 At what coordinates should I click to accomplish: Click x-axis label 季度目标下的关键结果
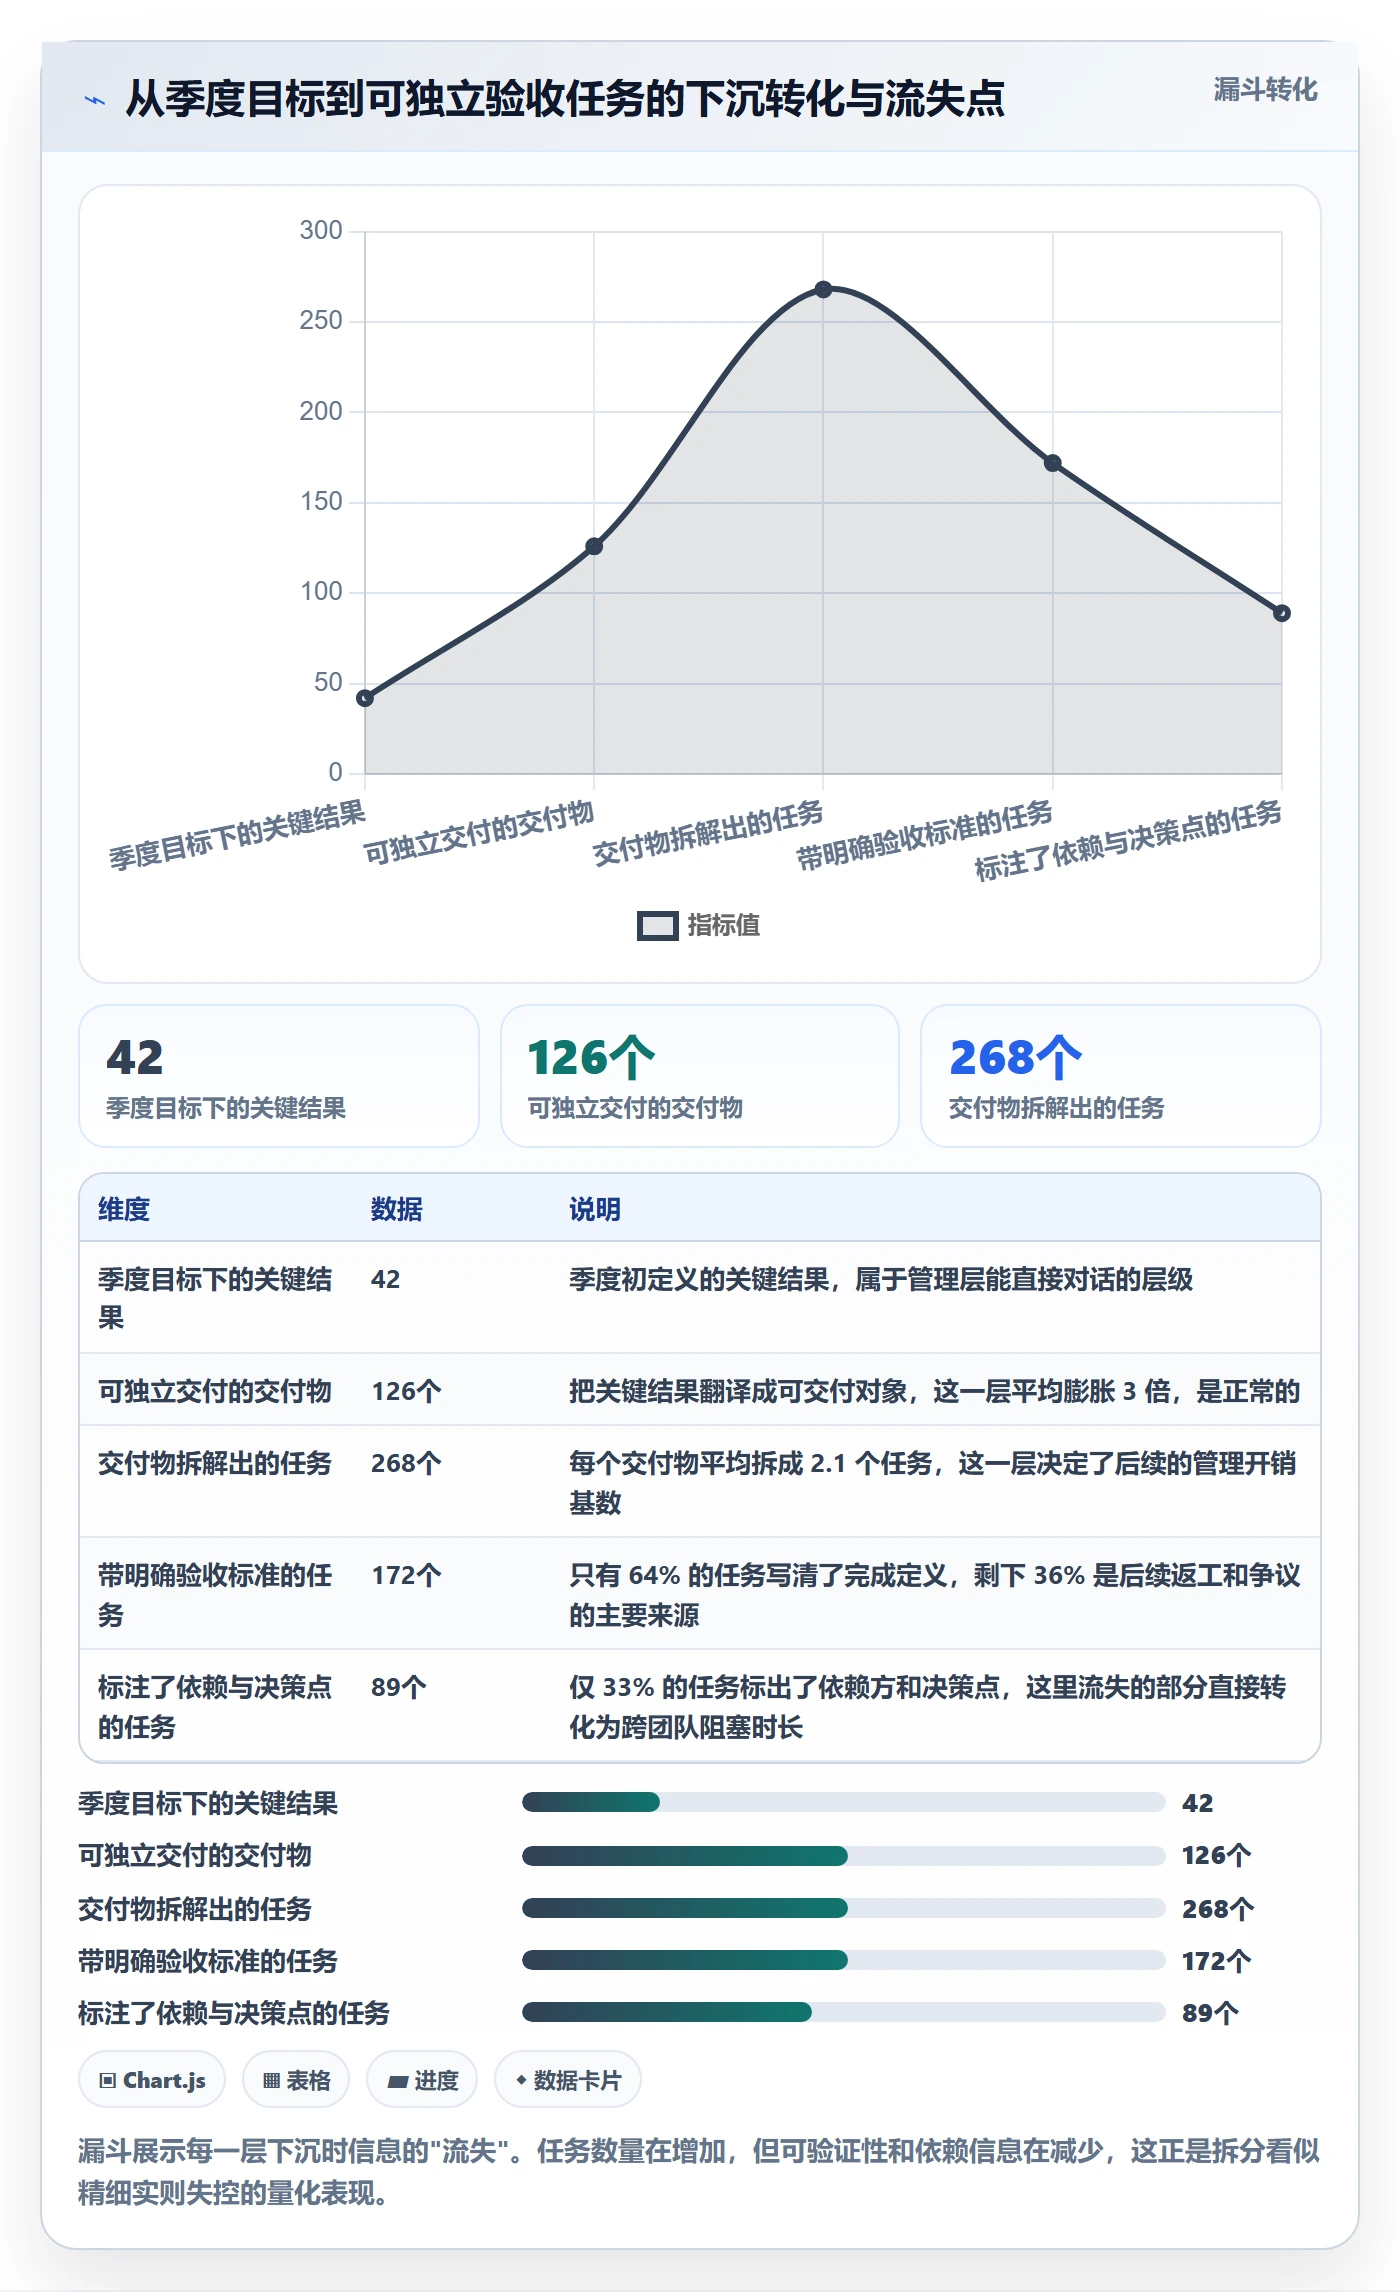point(238,835)
